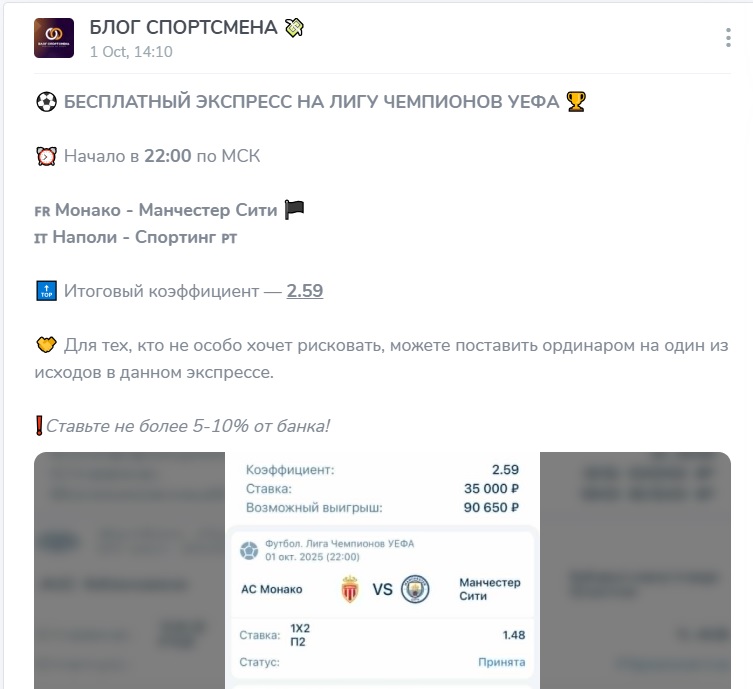Click the blue TOP arrow emoji
753x689 pixels.
click(47, 291)
